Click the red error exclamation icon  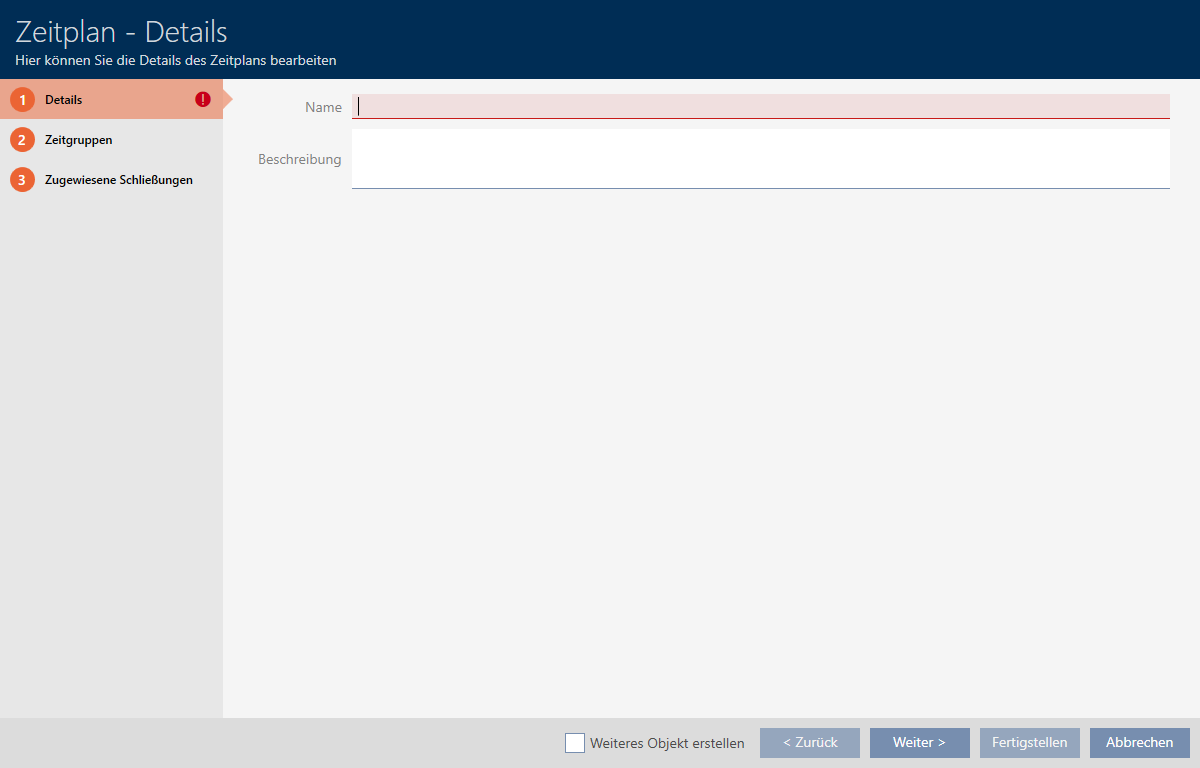click(x=203, y=100)
